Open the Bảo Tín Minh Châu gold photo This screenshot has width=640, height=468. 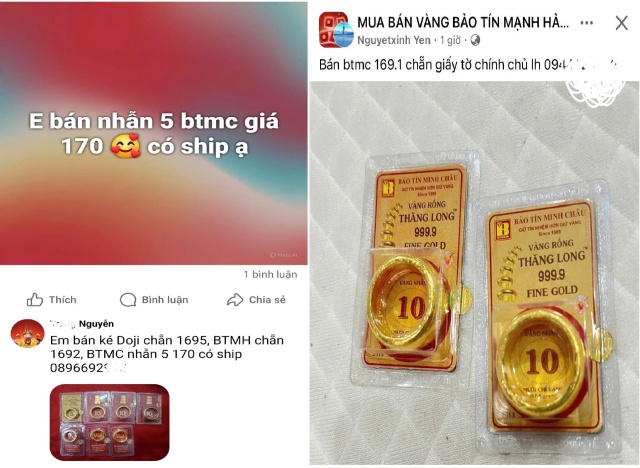(474, 273)
